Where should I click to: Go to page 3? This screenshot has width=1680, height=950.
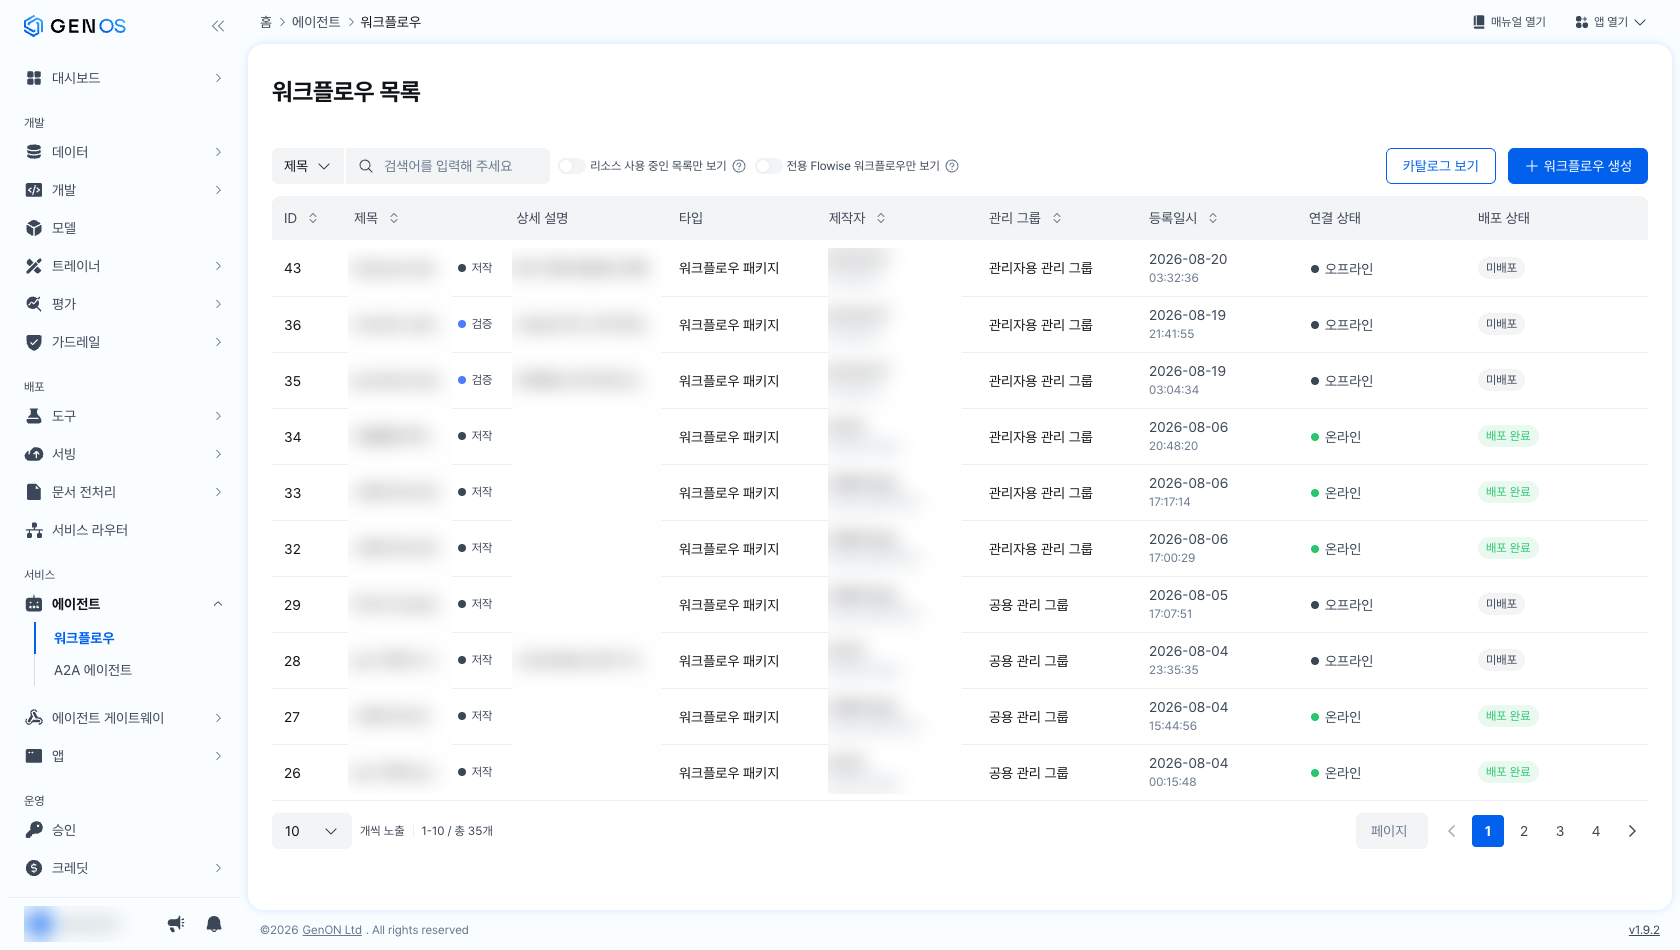[x=1560, y=831]
